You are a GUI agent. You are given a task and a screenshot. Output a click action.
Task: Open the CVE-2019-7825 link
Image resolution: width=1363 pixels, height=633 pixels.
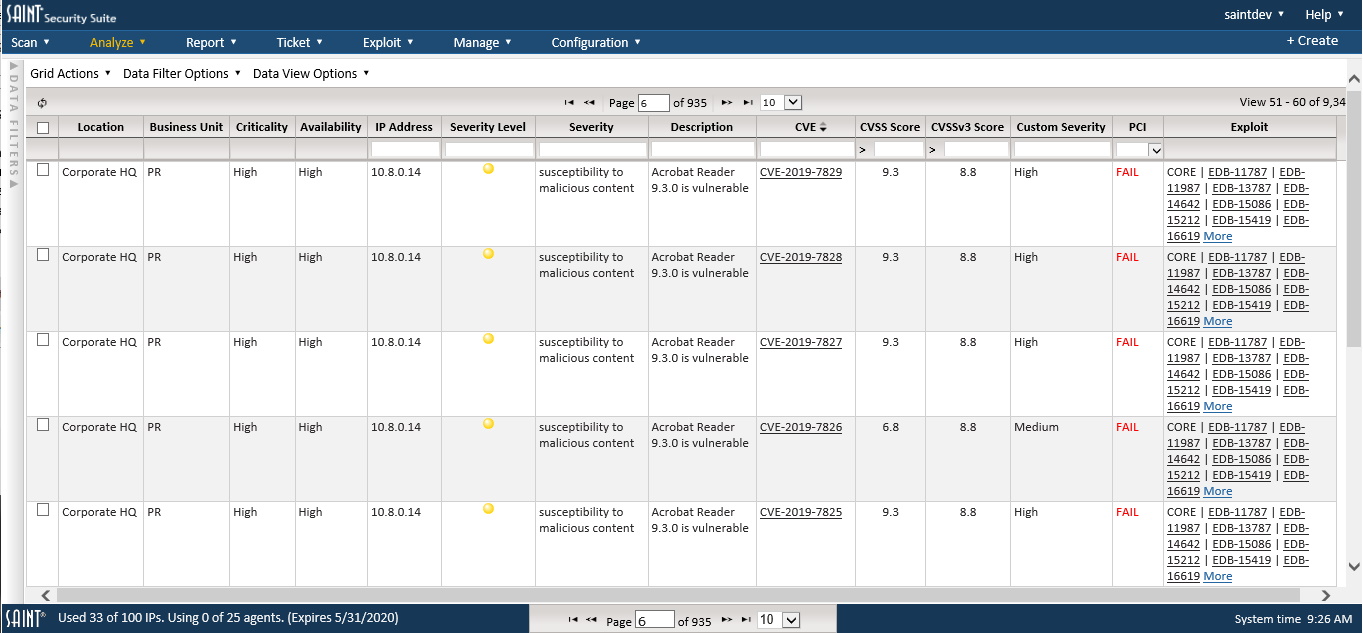[801, 512]
